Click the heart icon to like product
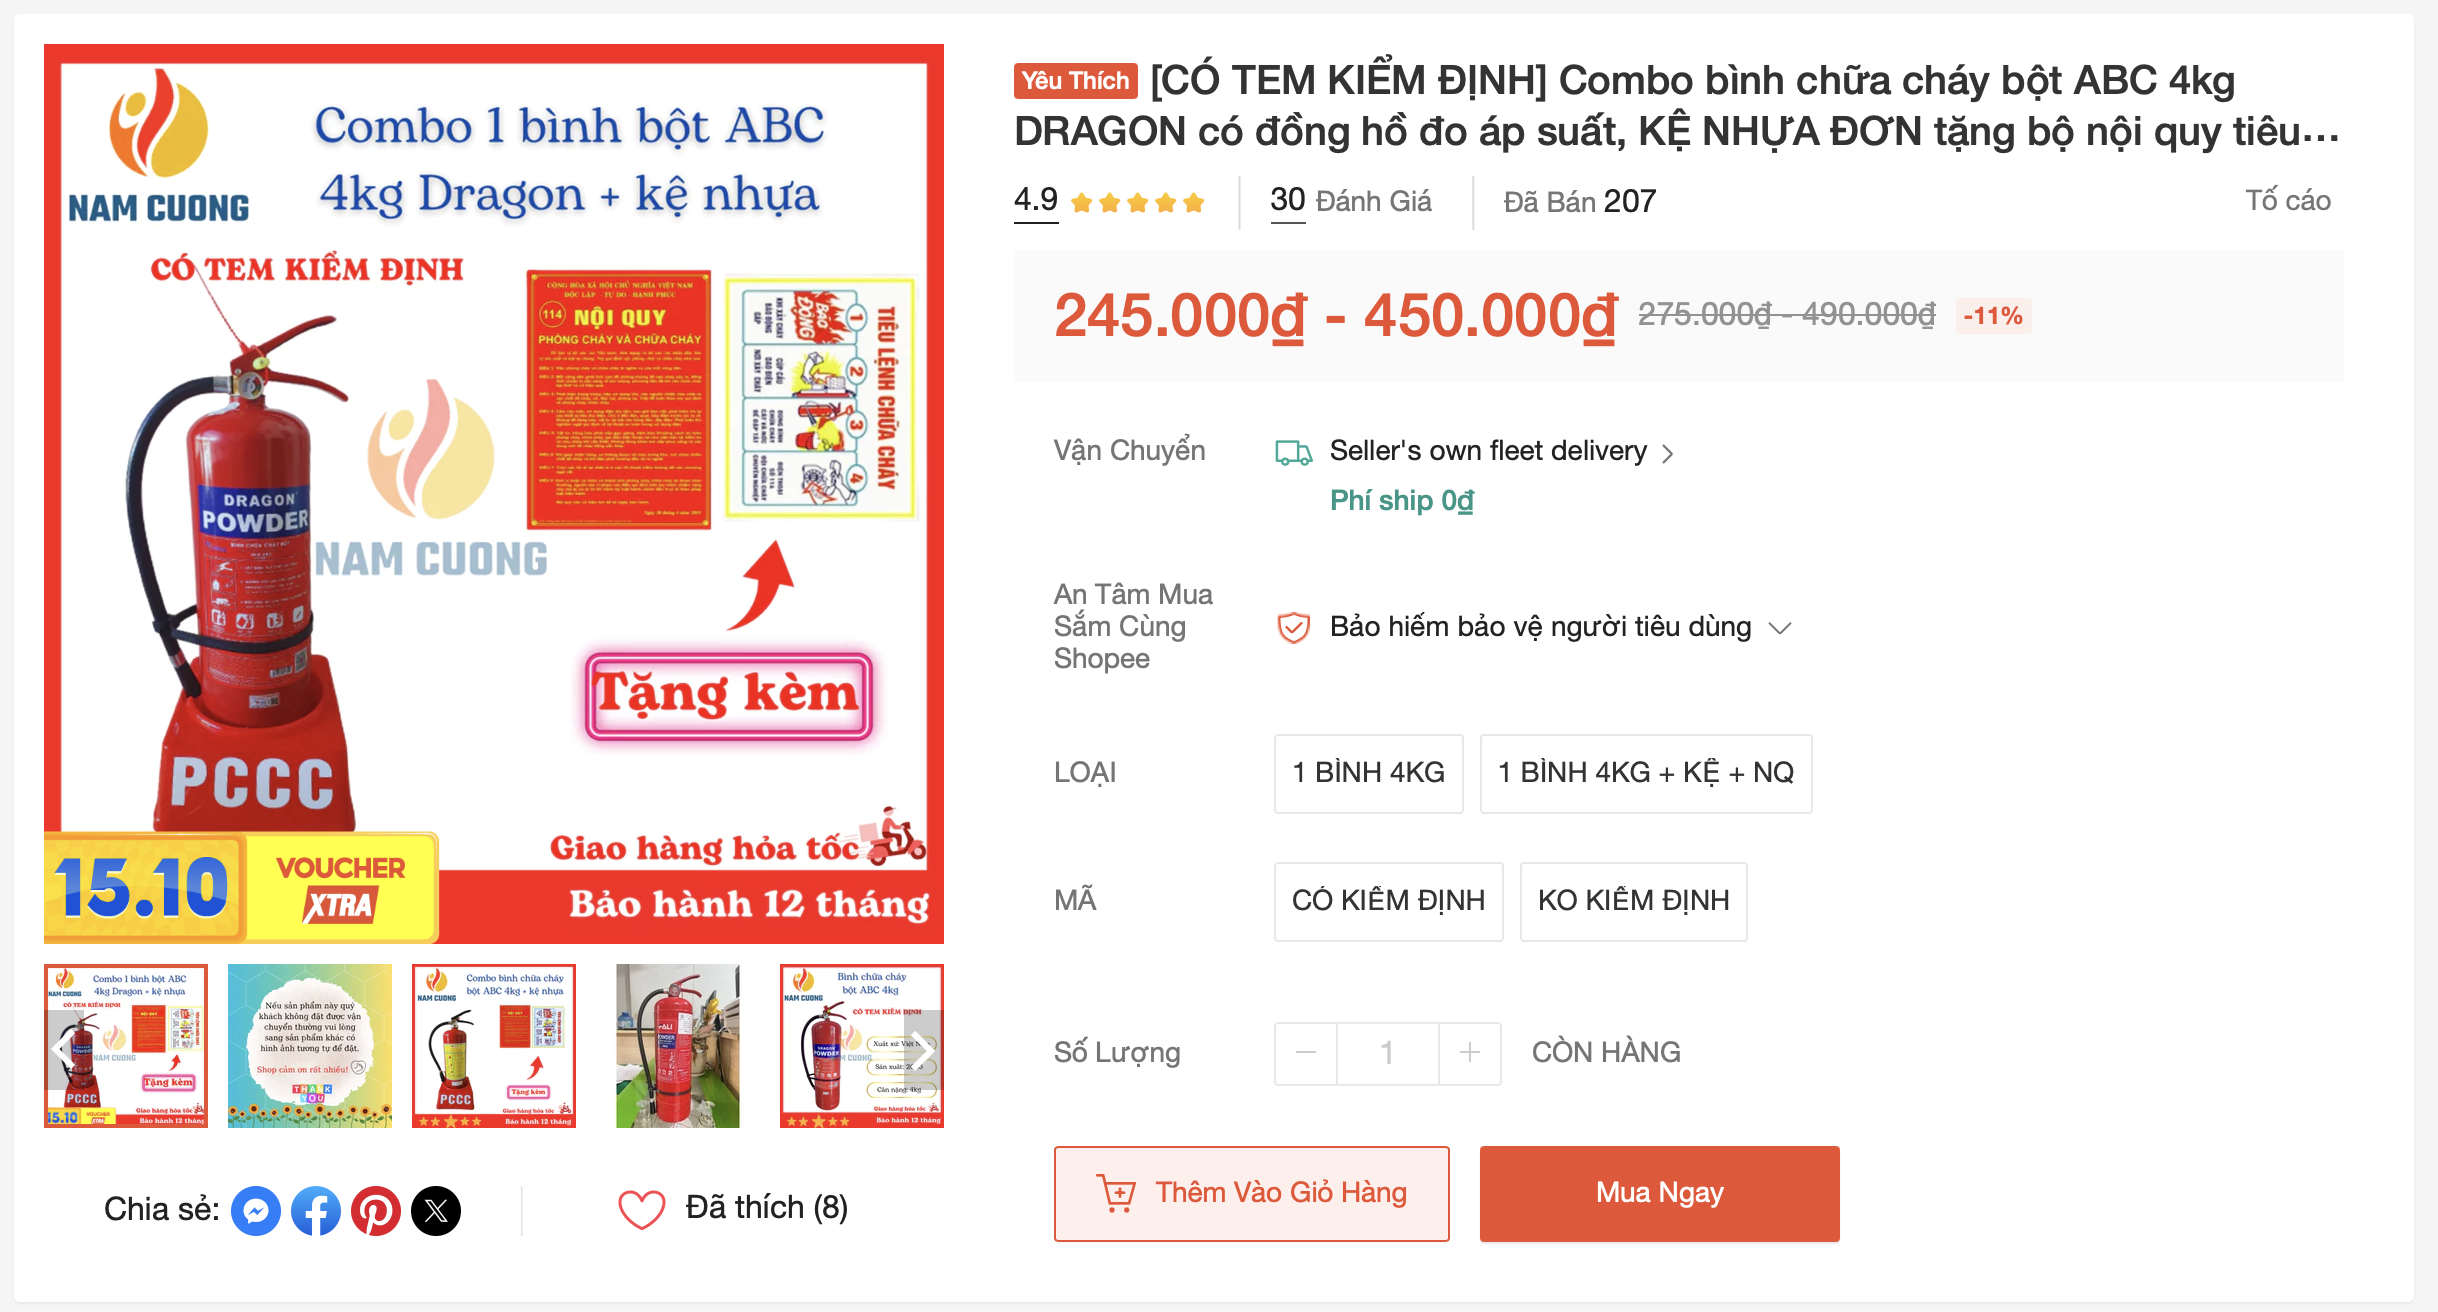The height and width of the screenshot is (1312, 2438). point(641,1209)
